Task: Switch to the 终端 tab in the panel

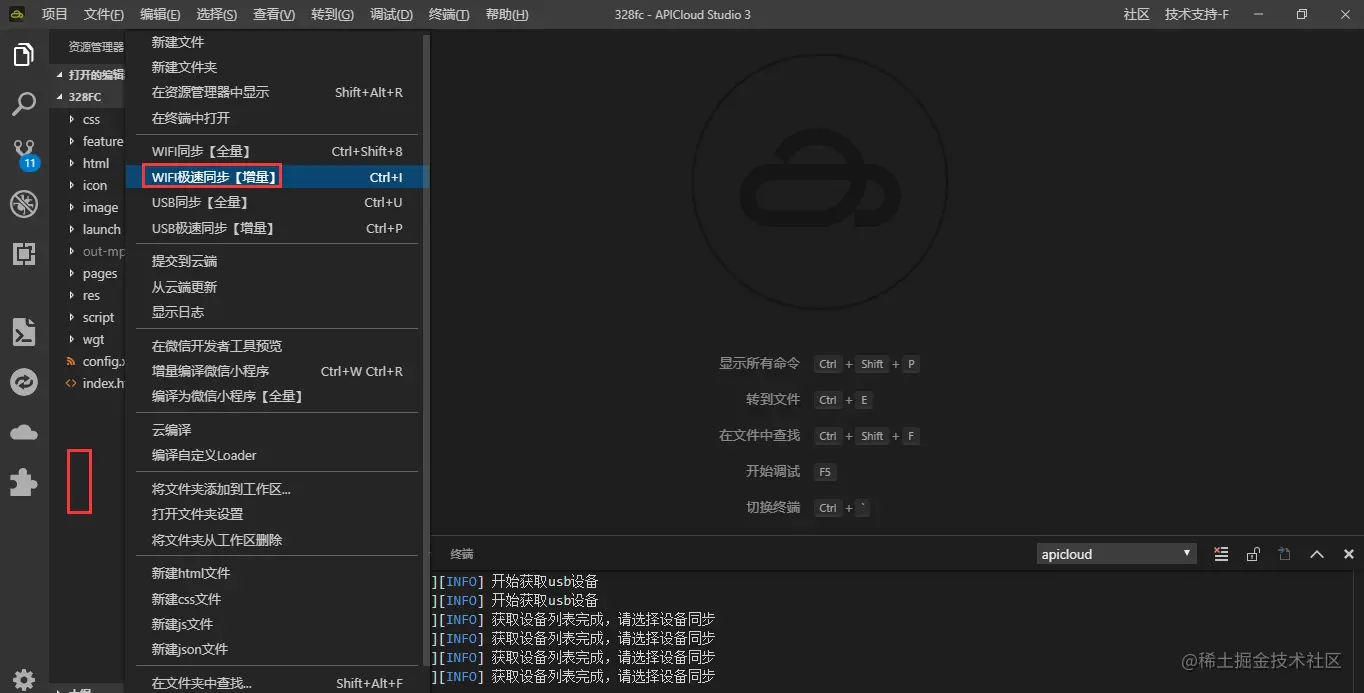Action: (462, 554)
